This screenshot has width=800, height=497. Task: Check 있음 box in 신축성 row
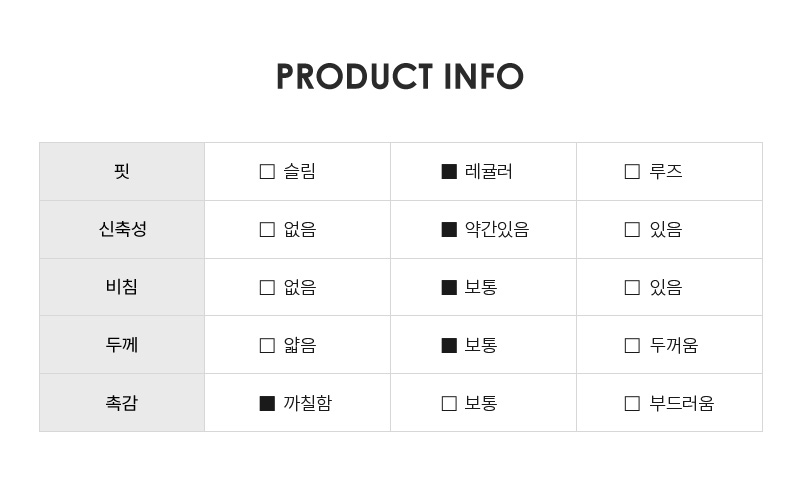(x=632, y=230)
